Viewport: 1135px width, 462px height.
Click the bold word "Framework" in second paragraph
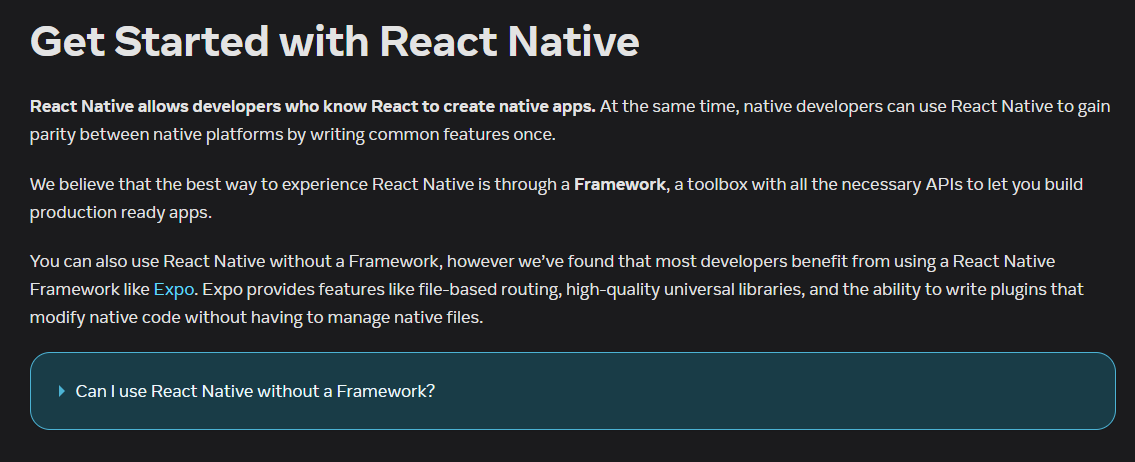pyautogui.click(x=619, y=185)
